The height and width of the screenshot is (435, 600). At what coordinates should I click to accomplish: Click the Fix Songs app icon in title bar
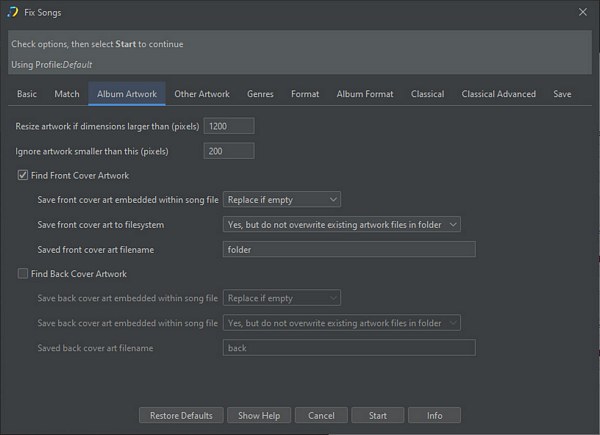[12, 12]
